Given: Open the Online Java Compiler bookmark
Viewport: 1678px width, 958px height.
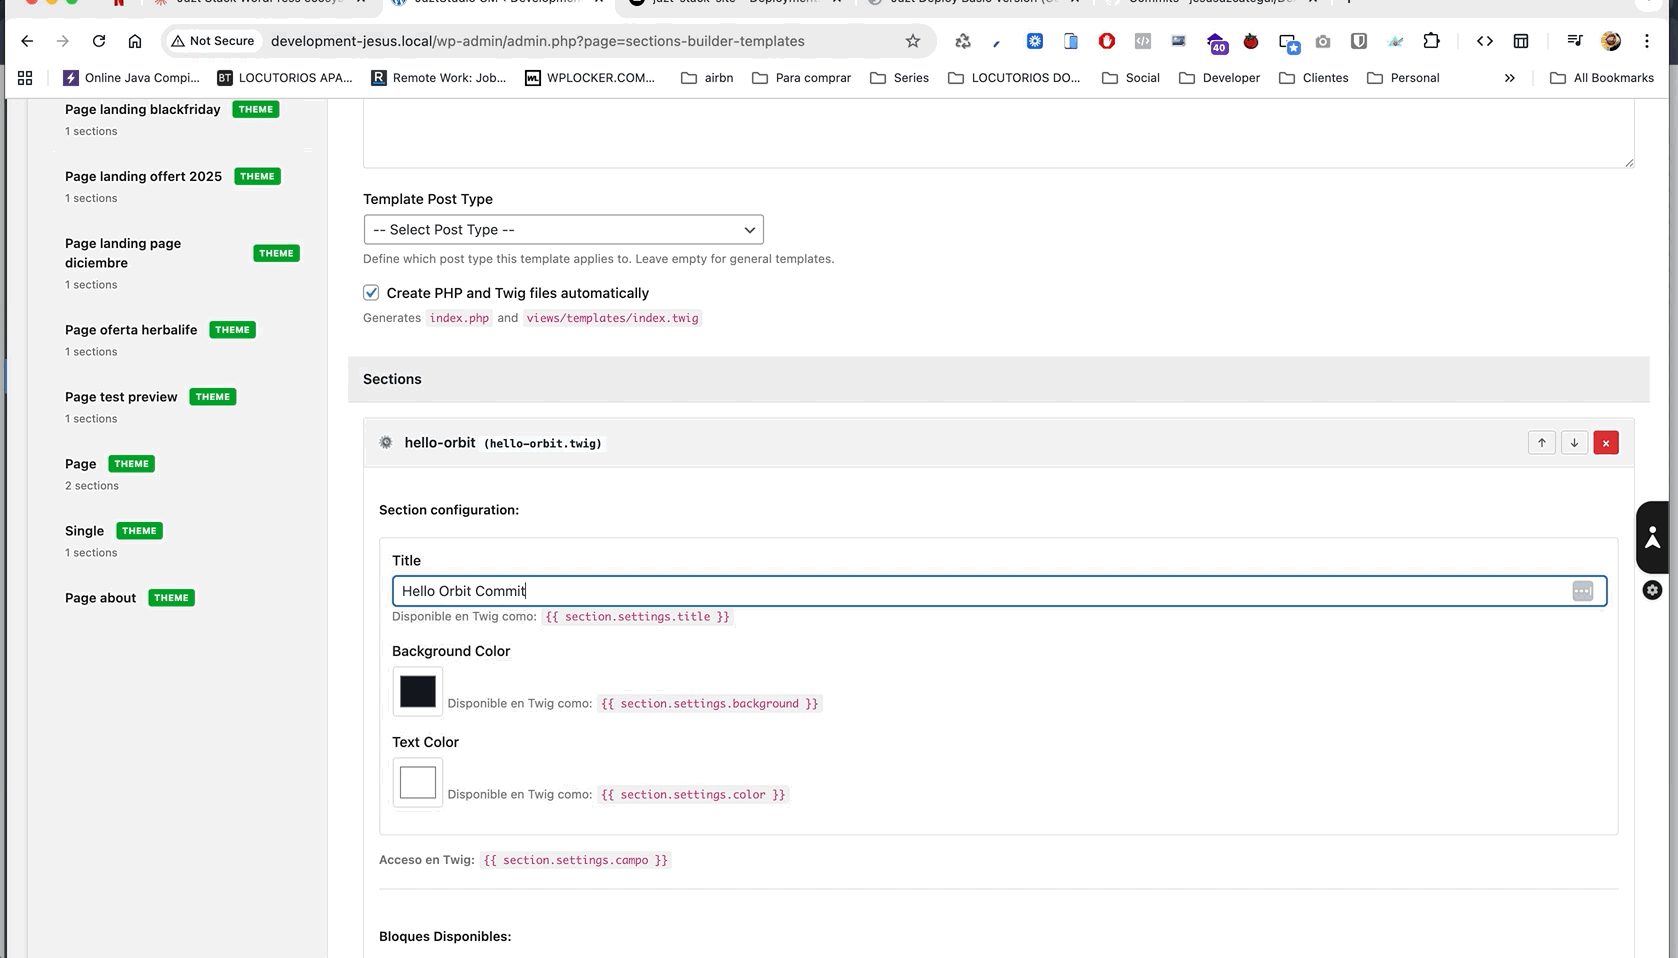Looking at the screenshot, I should 131,78.
